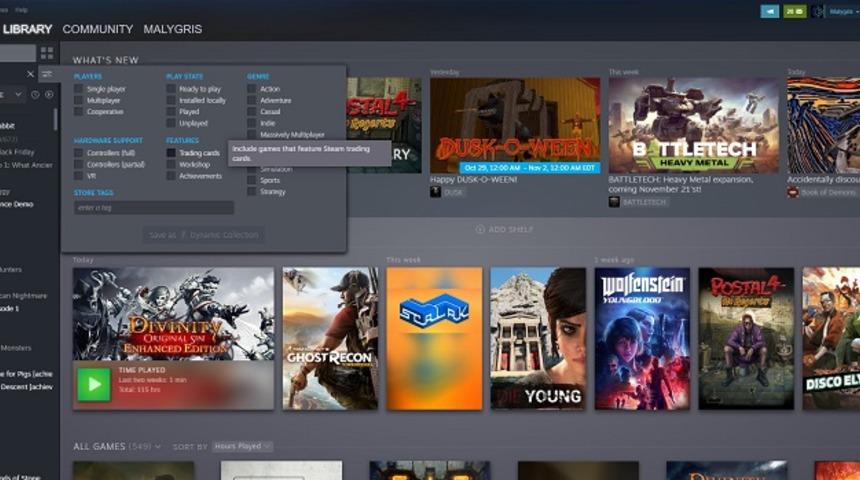Enable the Single player filter
The image size is (860, 480).
(78, 89)
